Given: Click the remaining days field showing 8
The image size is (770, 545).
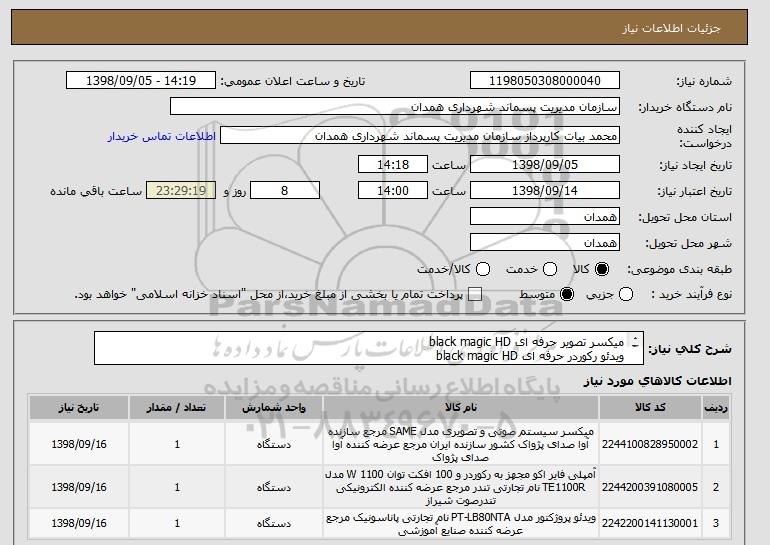Looking at the screenshot, I should pyautogui.click(x=285, y=191).
